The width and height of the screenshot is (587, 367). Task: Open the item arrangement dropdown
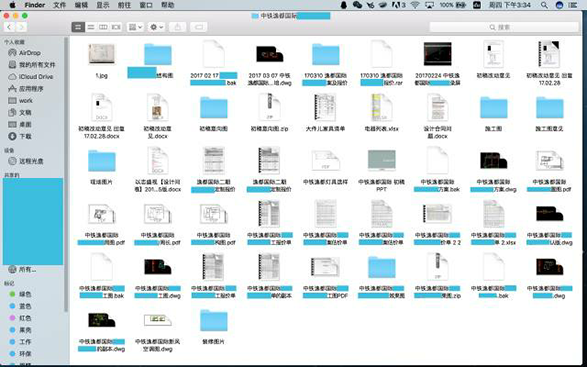point(135,27)
